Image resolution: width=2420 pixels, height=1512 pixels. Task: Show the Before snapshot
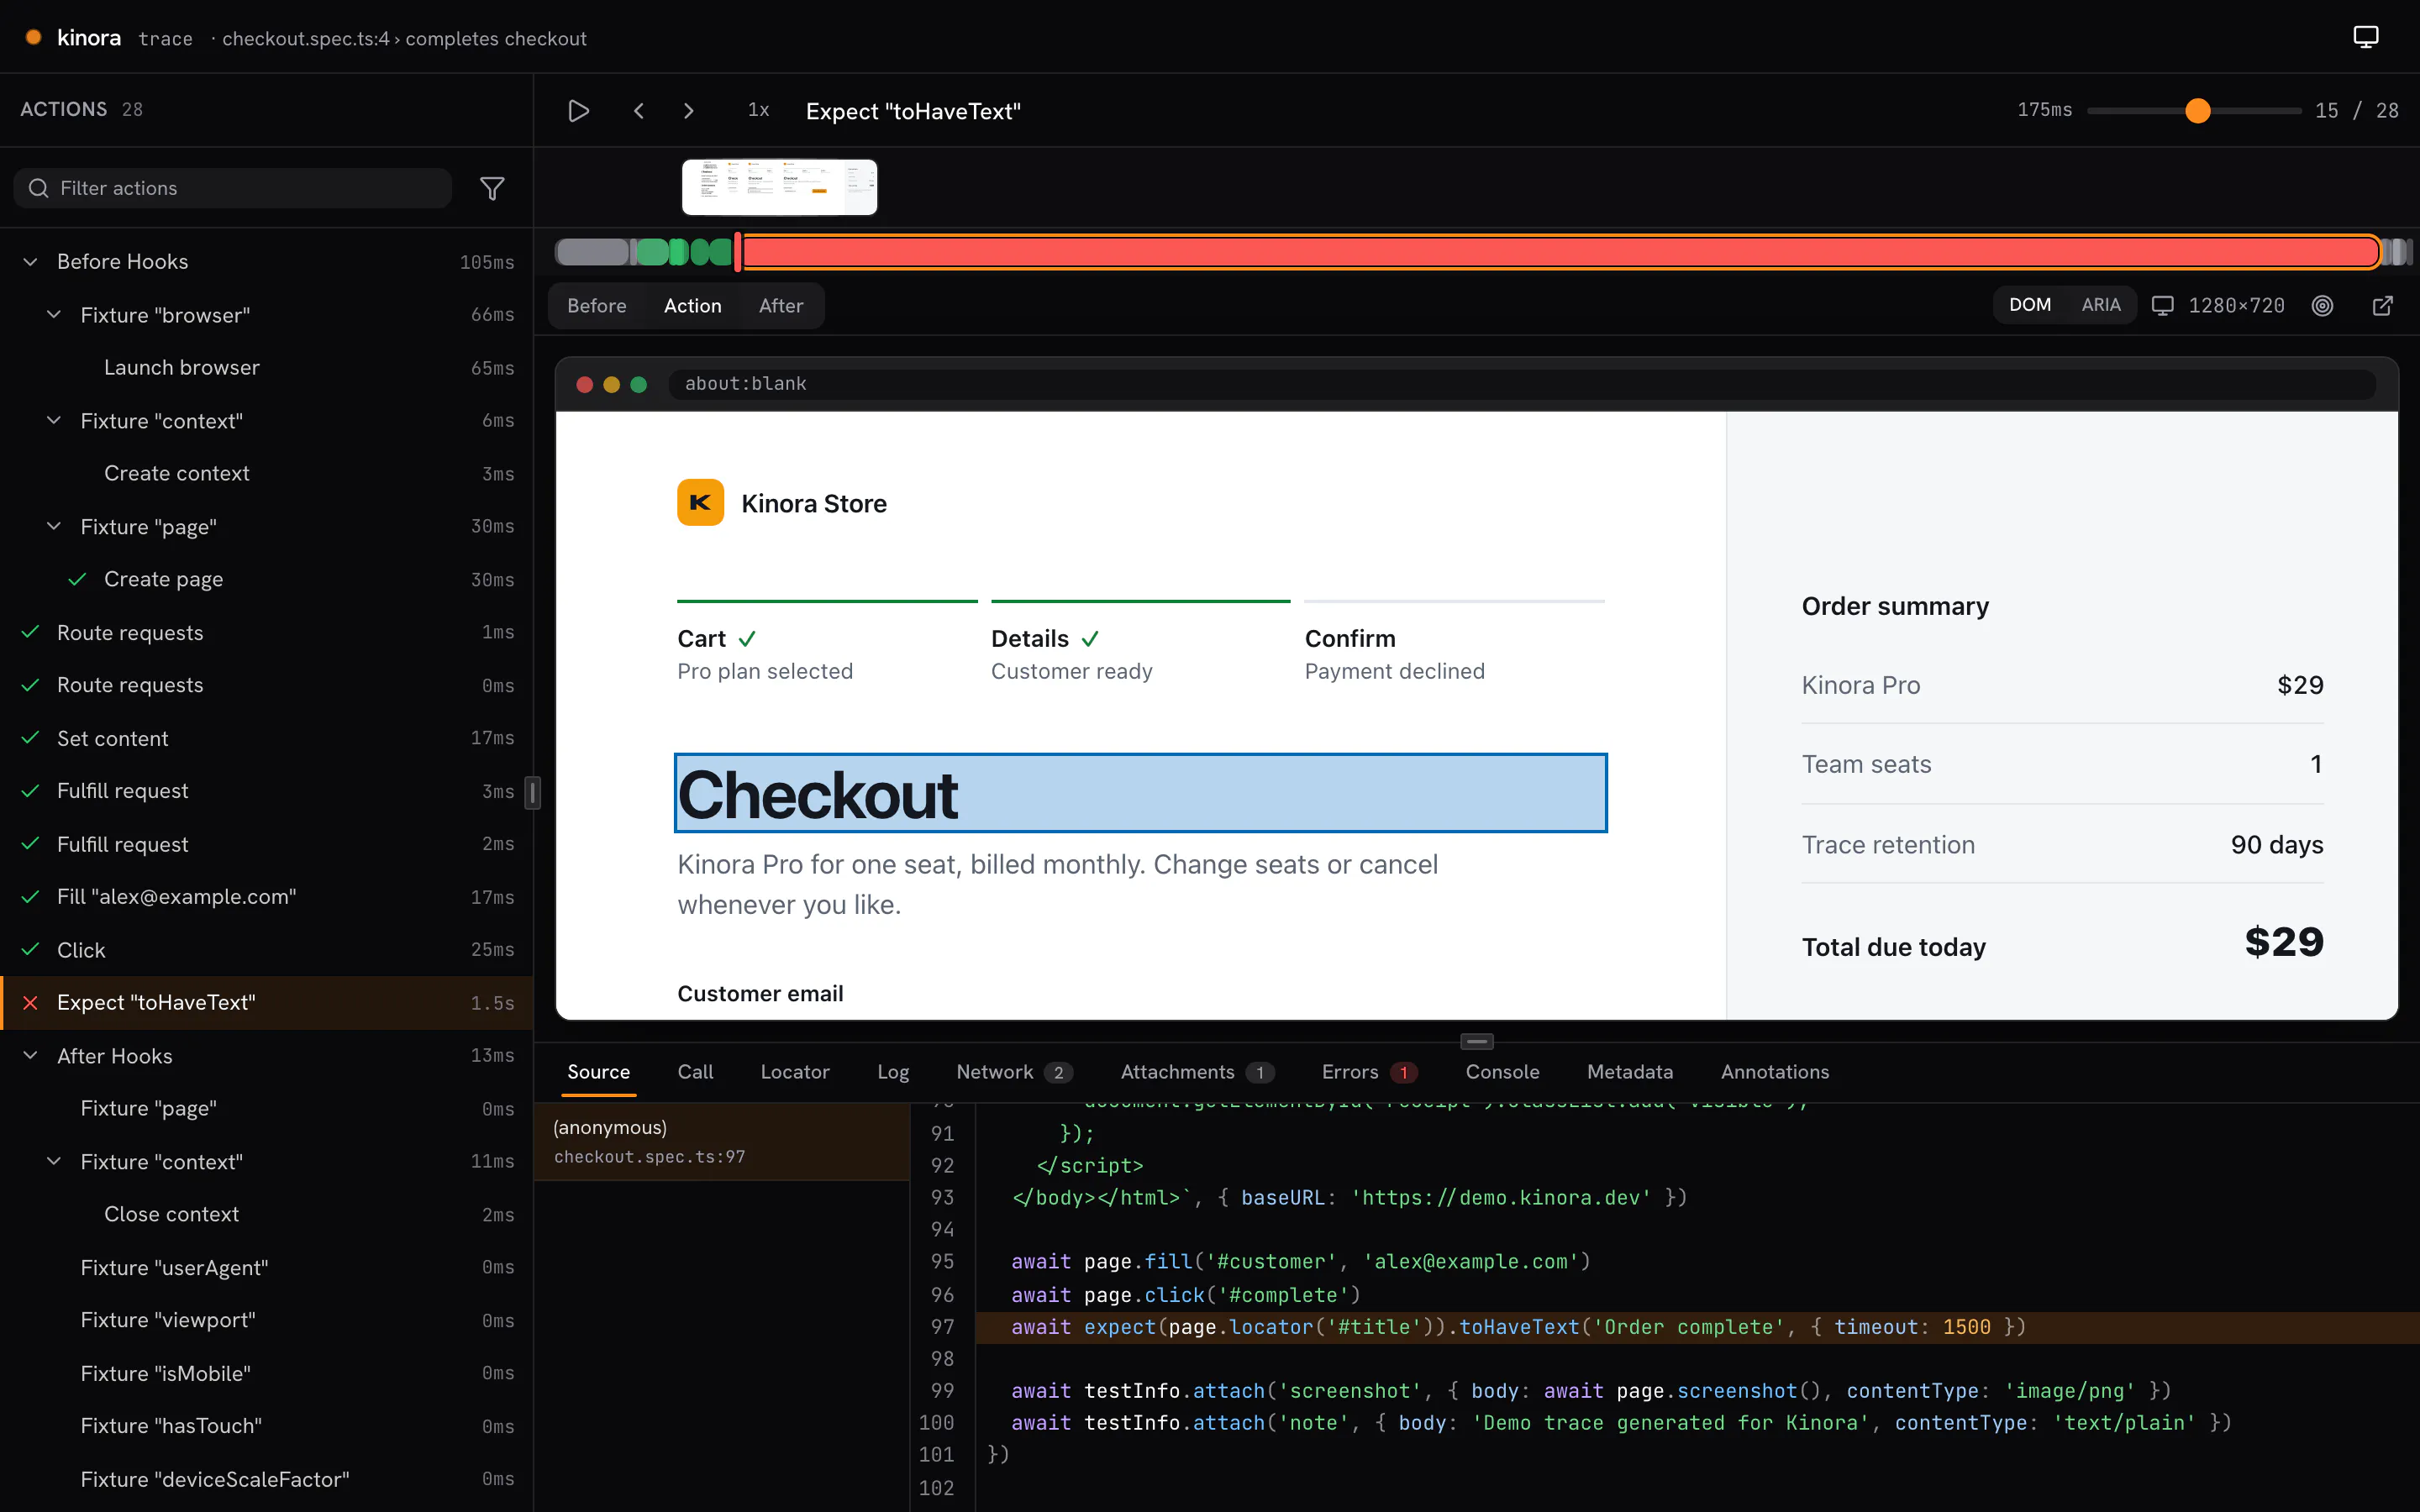click(x=597, y=306)
